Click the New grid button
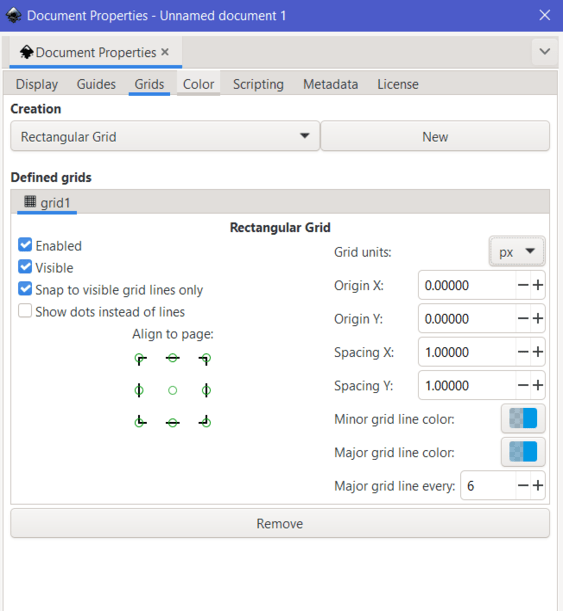Image resolution: width=563 pixels, height=611 pixels. pos(435,136)
